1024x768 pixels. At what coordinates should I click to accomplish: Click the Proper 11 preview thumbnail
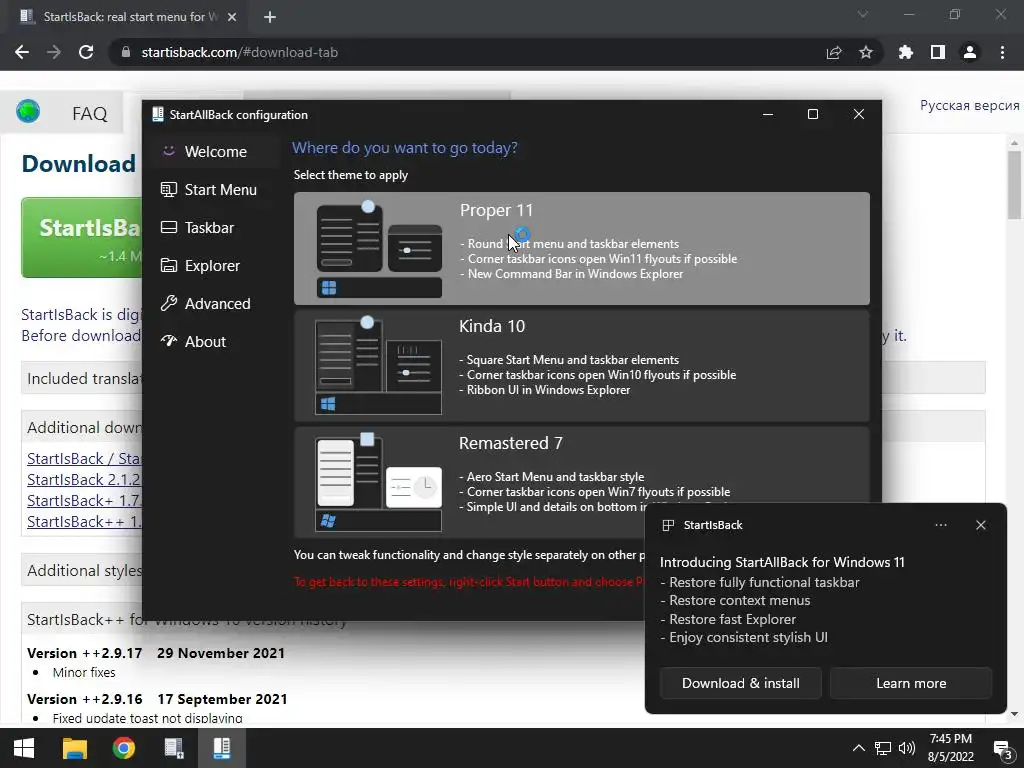click(x=379, y=249)
